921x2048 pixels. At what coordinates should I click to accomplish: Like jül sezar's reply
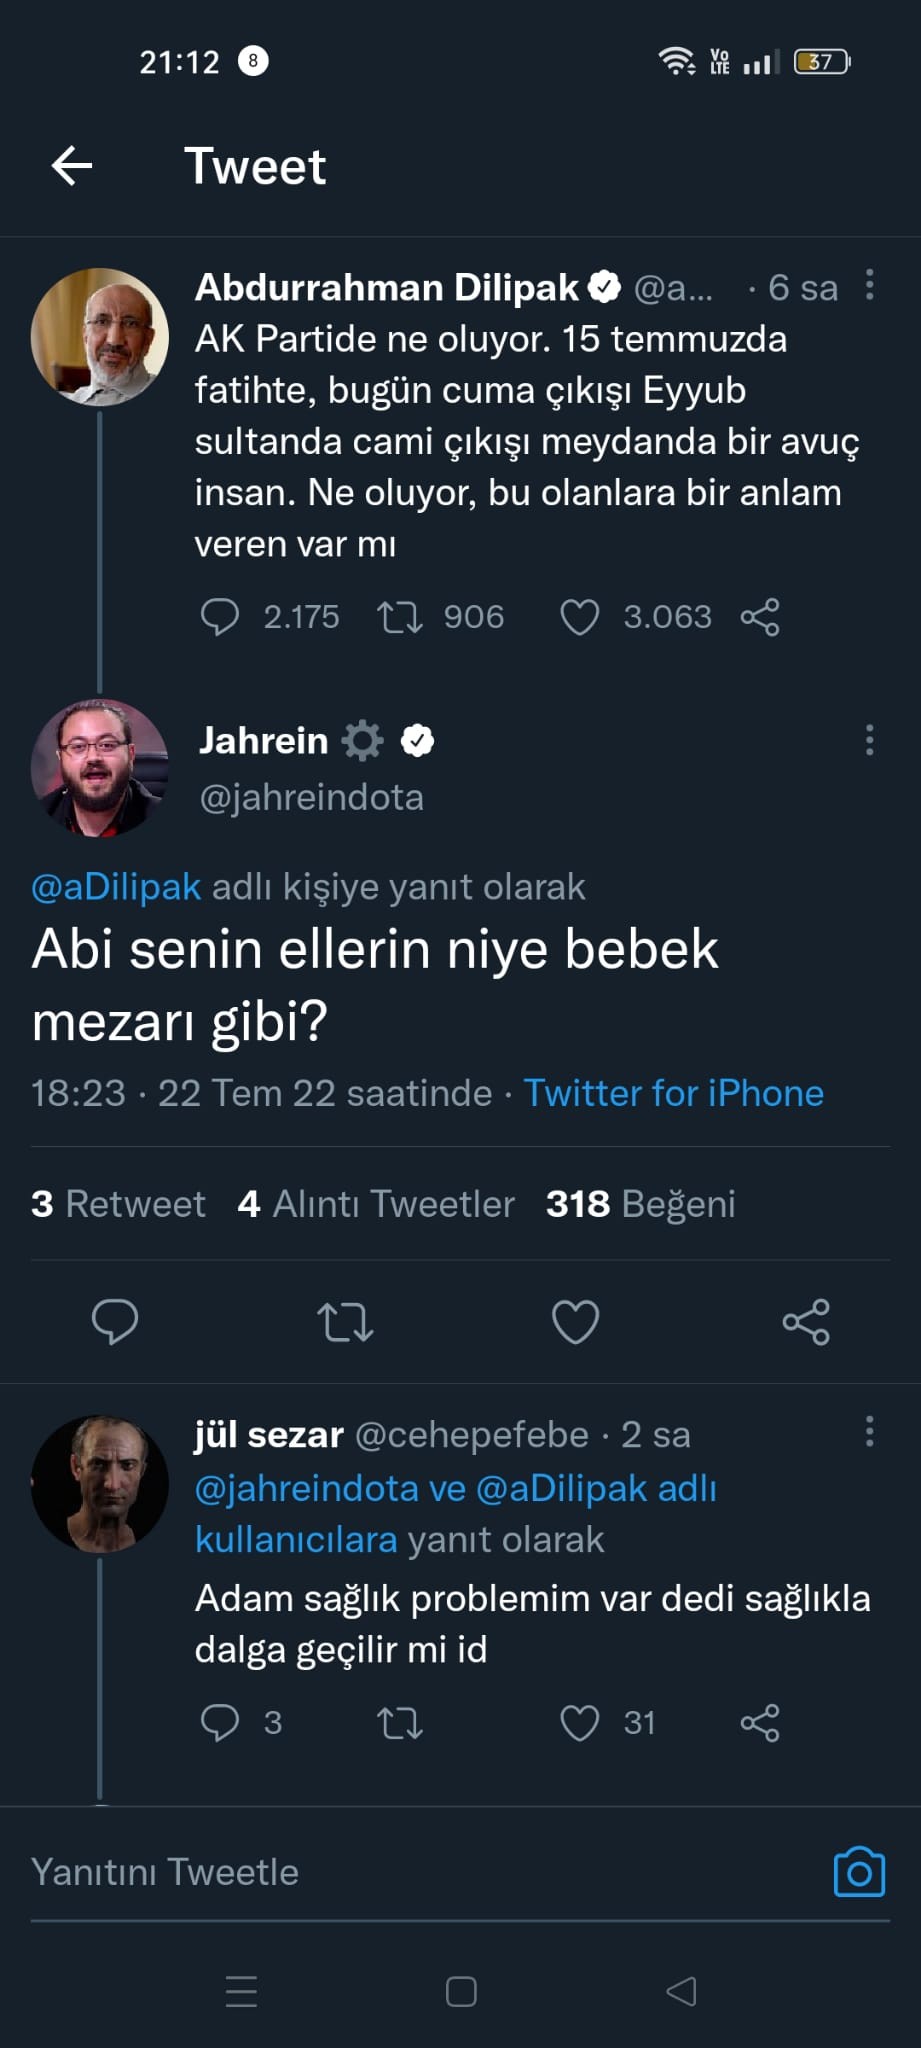pyautogui.click(x=579, y=1723)
